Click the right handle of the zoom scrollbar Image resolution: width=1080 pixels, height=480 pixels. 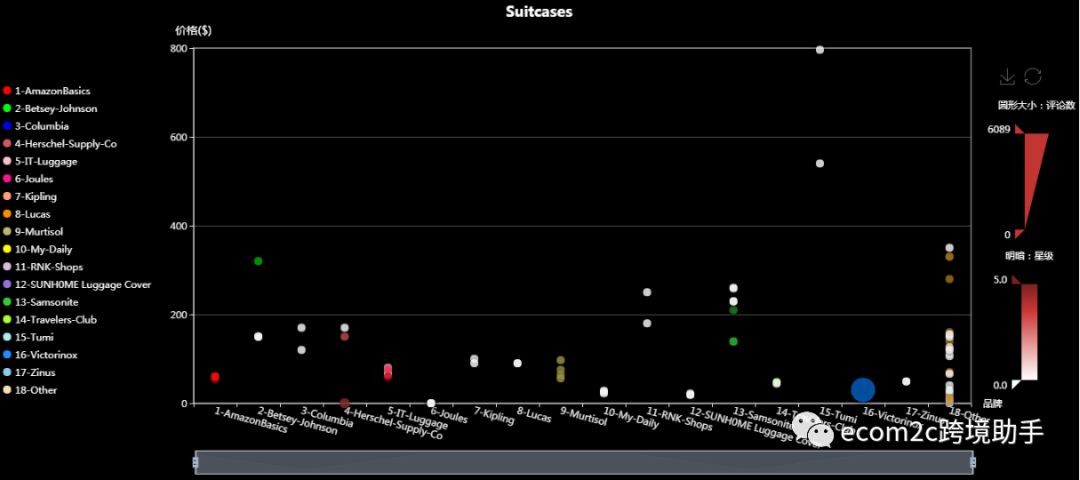973,462
